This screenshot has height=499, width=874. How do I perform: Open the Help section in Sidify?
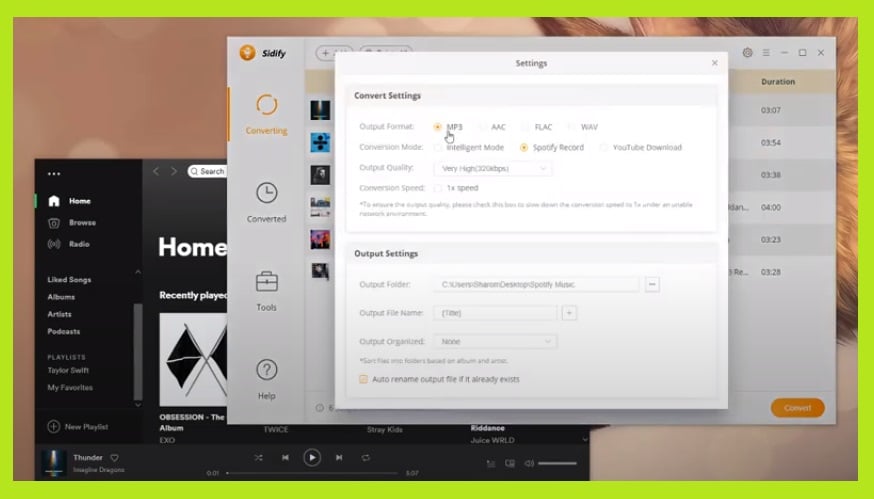[266, 379]
